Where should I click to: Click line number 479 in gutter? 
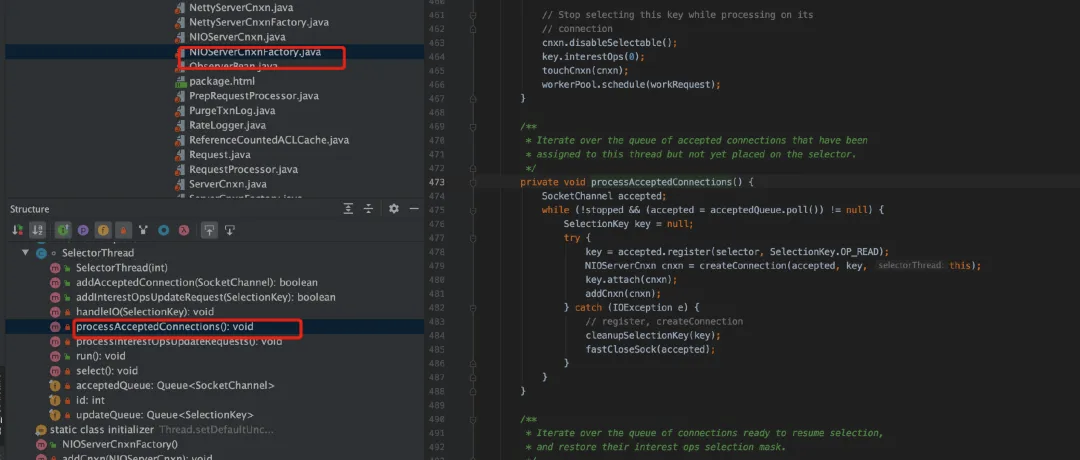[x=436, y=266]
